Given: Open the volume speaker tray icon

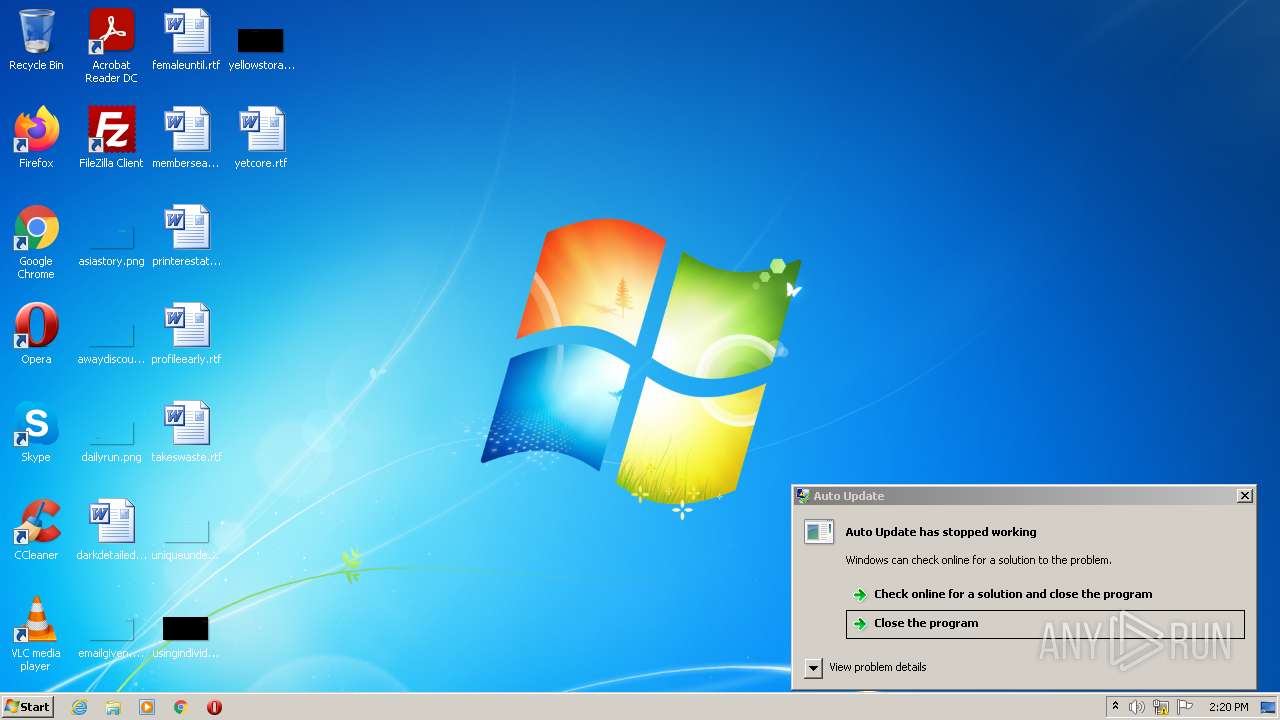Looking at the screenshot, I should 1137,707.
